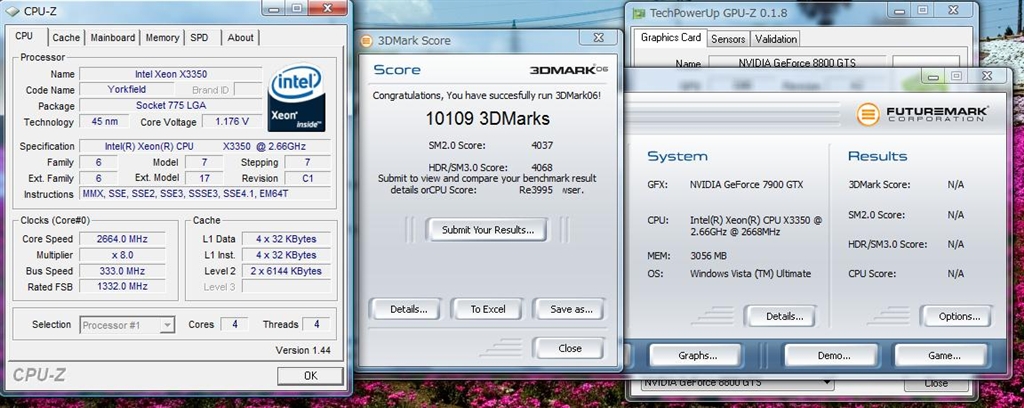Click Save as in the Score dialog

point(569,309)
